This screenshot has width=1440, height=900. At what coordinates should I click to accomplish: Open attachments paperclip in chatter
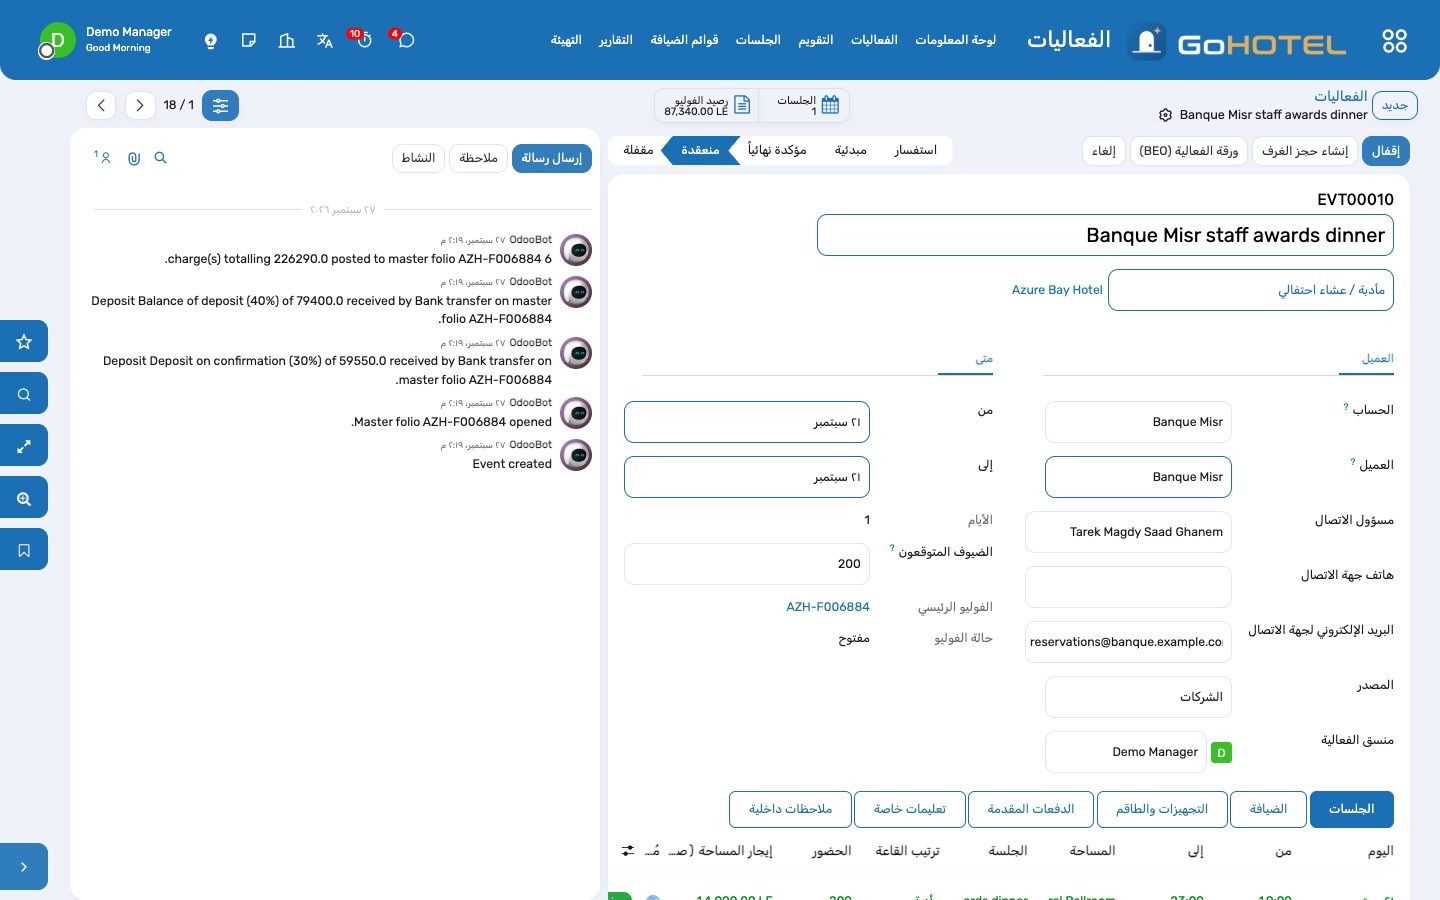coord(134,158)
